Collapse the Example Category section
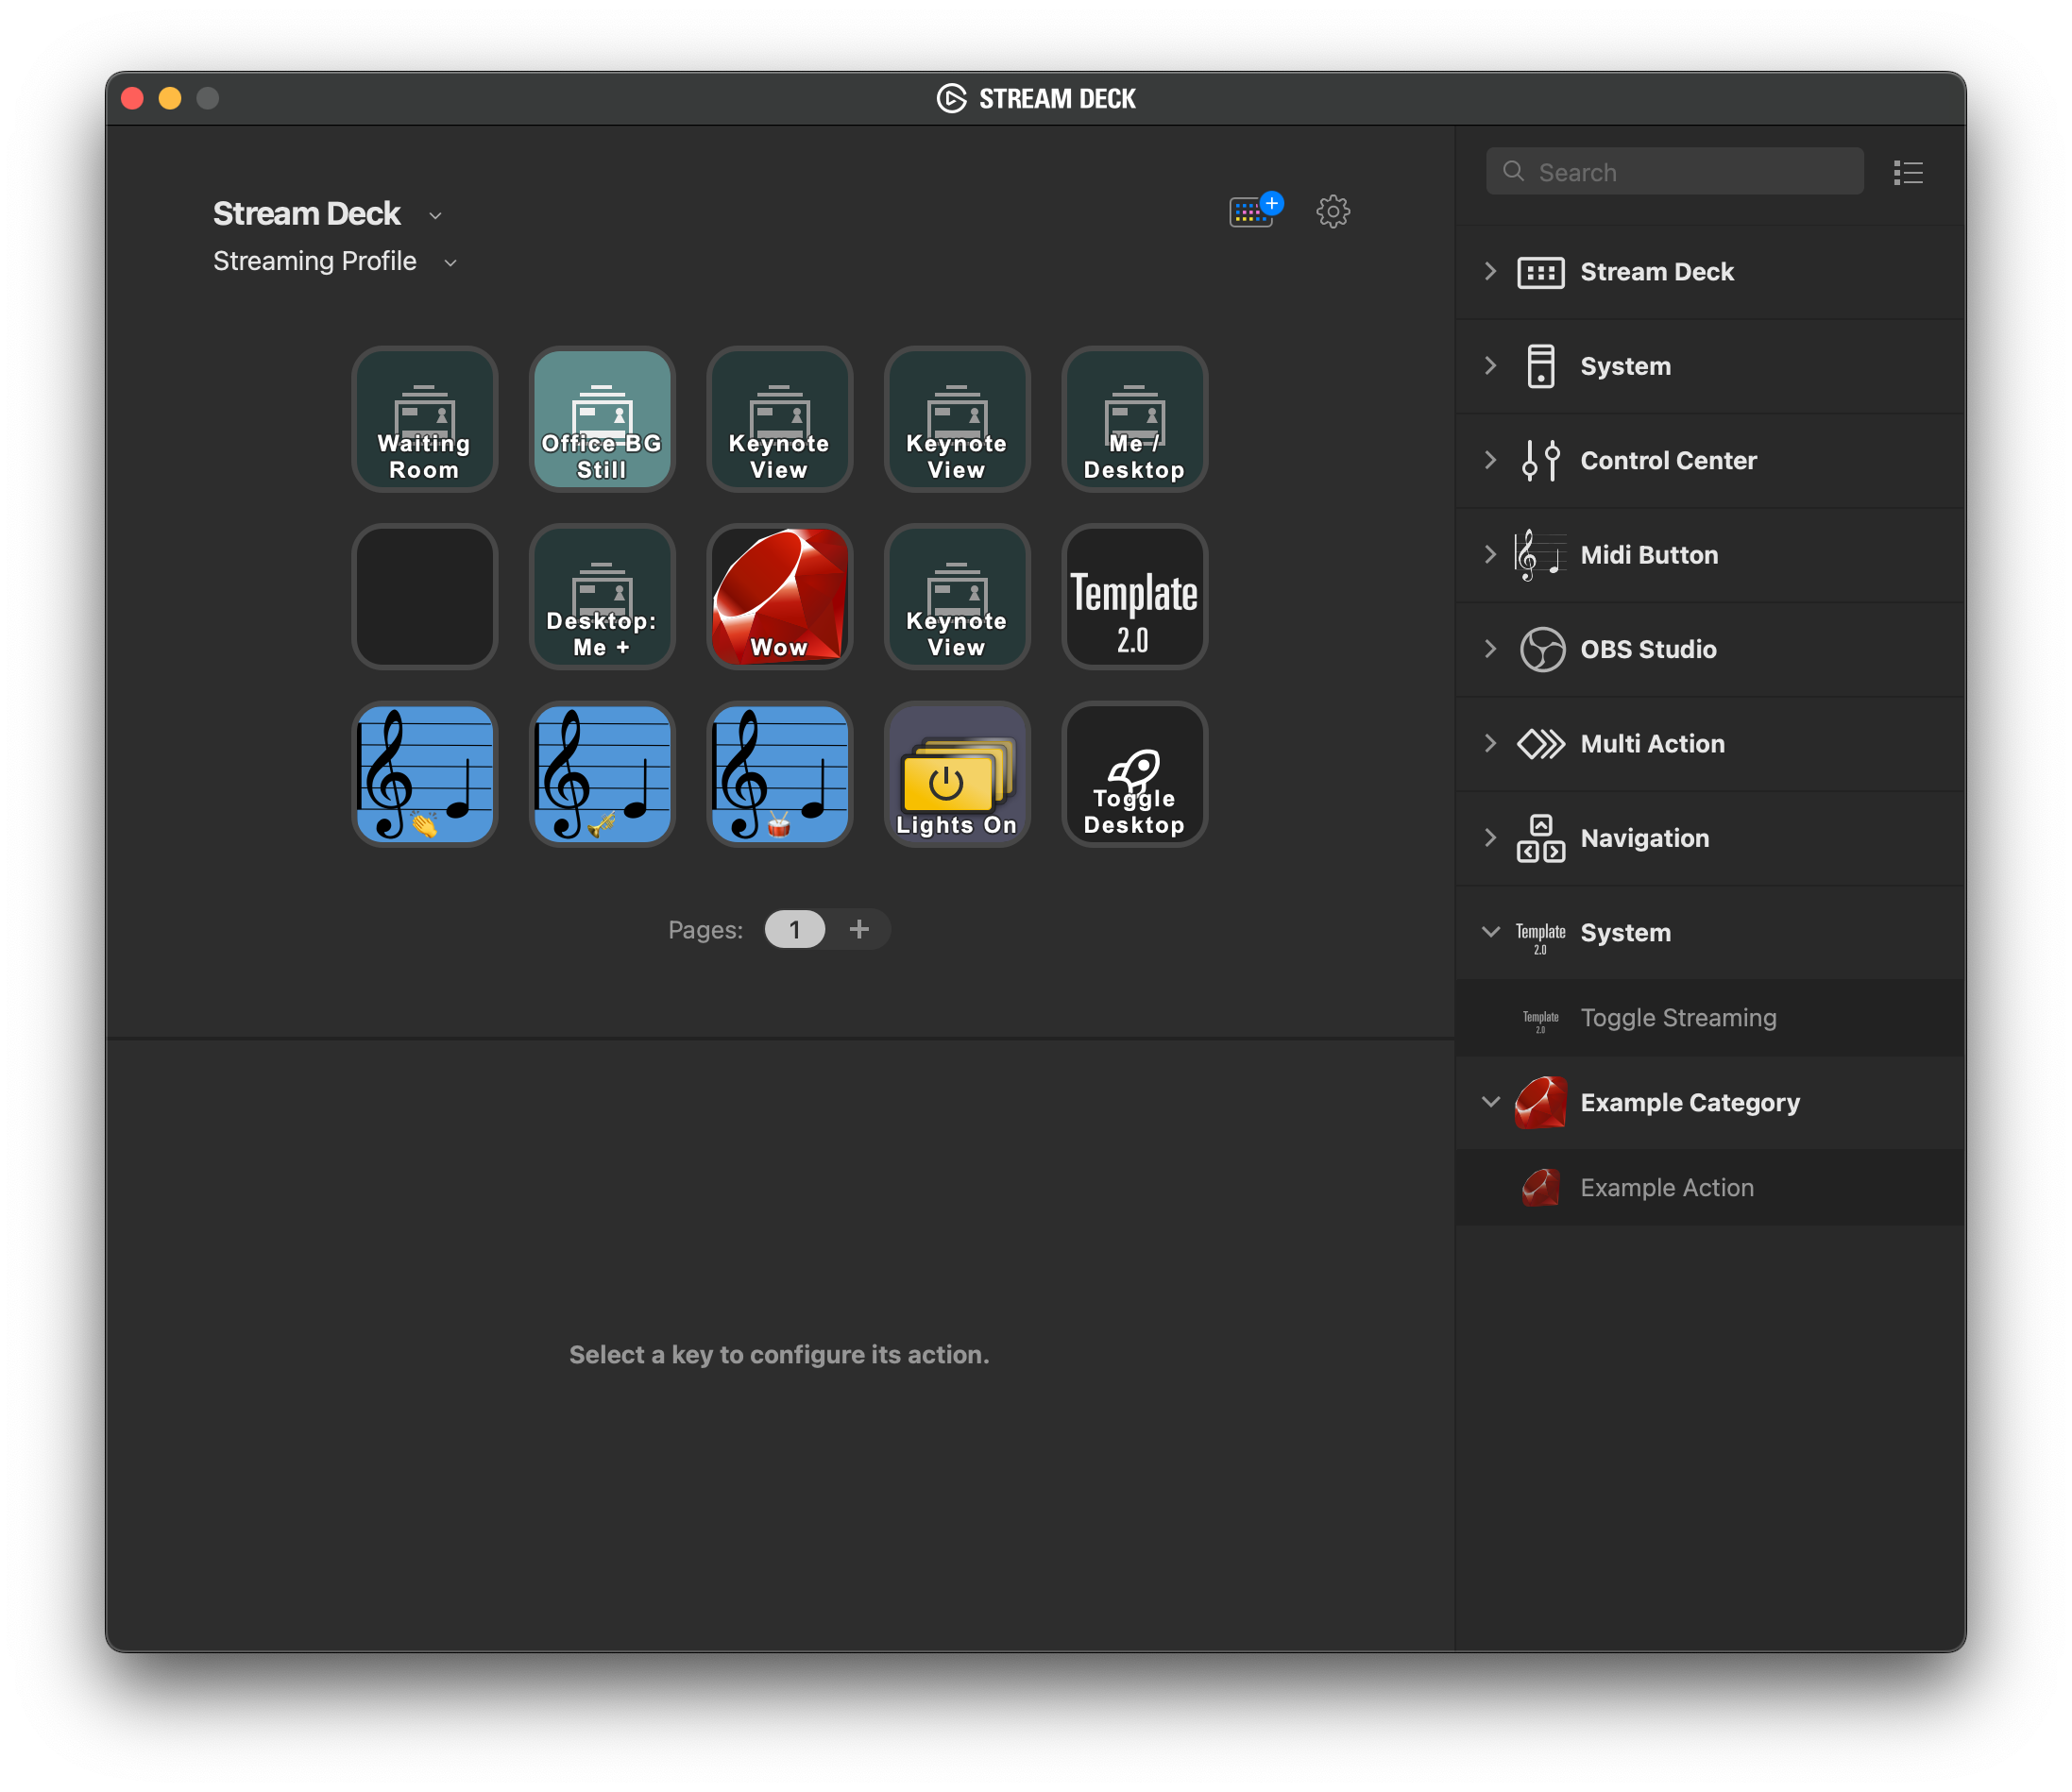This screenshot has height=1792, width=2072. pyautogui.click(x=1490, y=1102)
